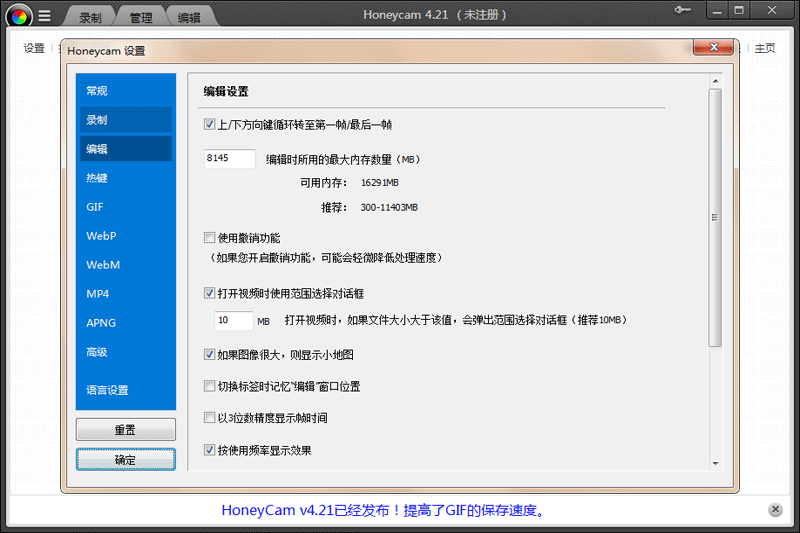The image size is (800, 533).
Task: Click scrollbar down arrow in settings panel
Action: pos(714,462)
